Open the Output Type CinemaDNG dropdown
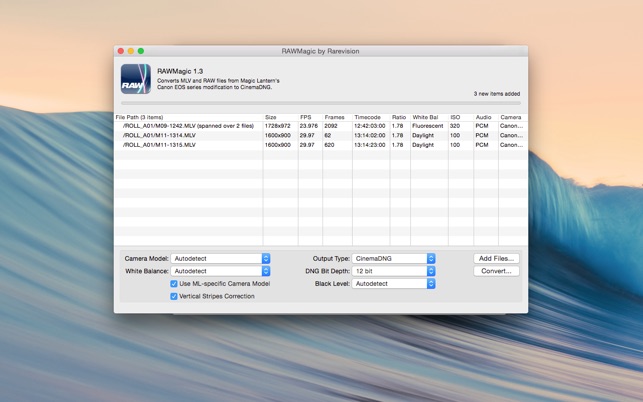This screenshot has height=402, width=643. coord(393,259)
